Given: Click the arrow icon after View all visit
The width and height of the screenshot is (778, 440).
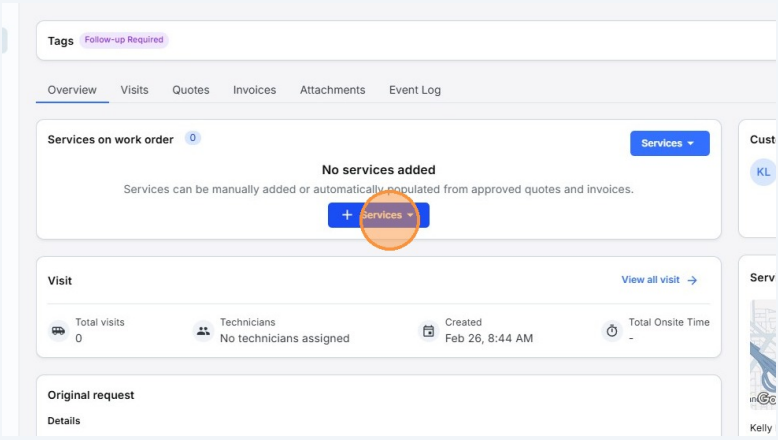Looking at the screenshot, I should (692, 280).
